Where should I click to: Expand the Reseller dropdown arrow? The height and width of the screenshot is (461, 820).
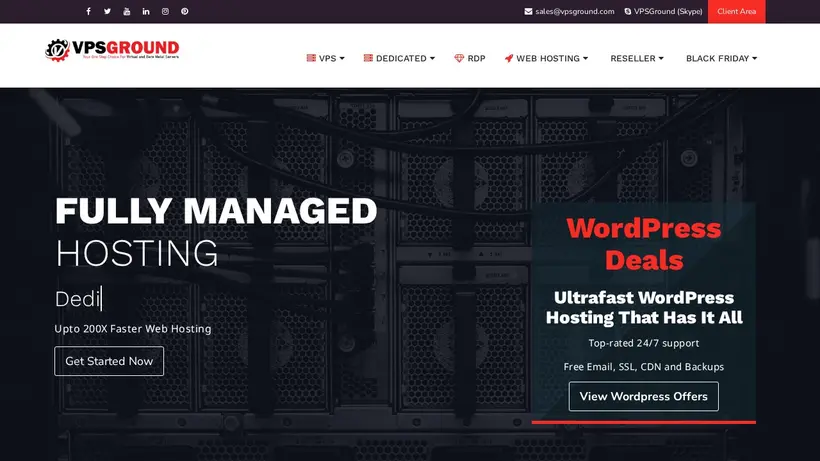coord(661,59)
